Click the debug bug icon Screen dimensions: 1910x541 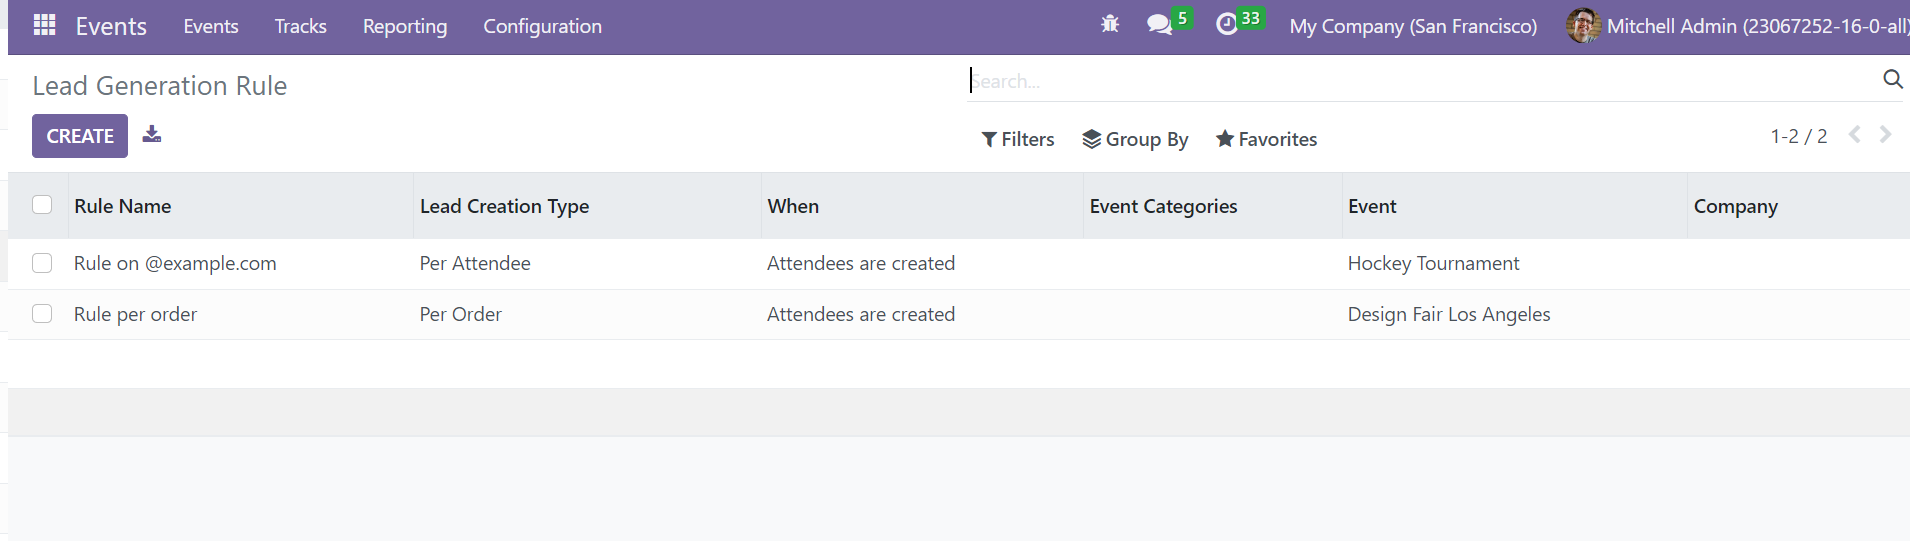[1110, 25]
